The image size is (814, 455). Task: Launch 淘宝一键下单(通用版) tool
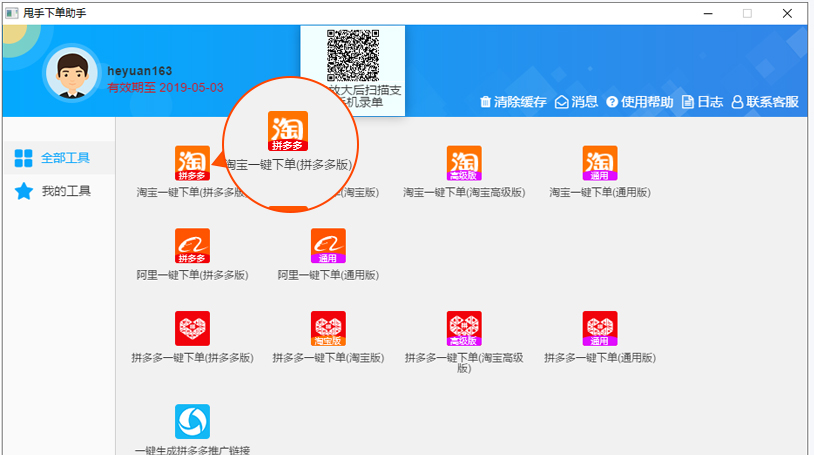(x=600, y=163)
